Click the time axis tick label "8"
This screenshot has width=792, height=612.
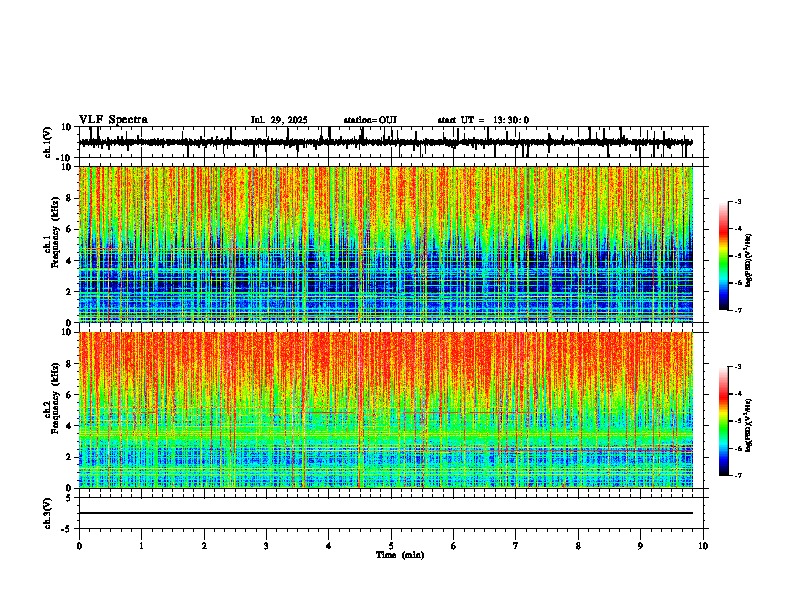[x=578, y=546]
